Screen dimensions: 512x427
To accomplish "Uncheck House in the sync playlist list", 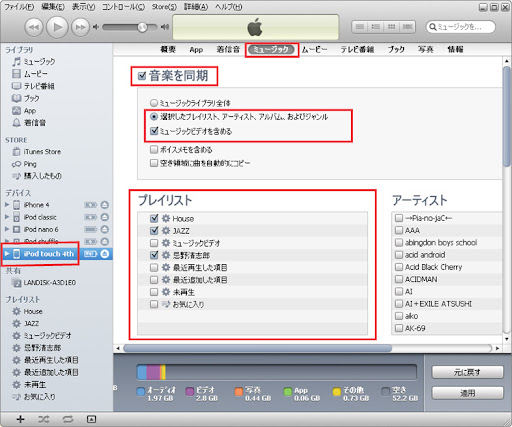I will point(154,218).
